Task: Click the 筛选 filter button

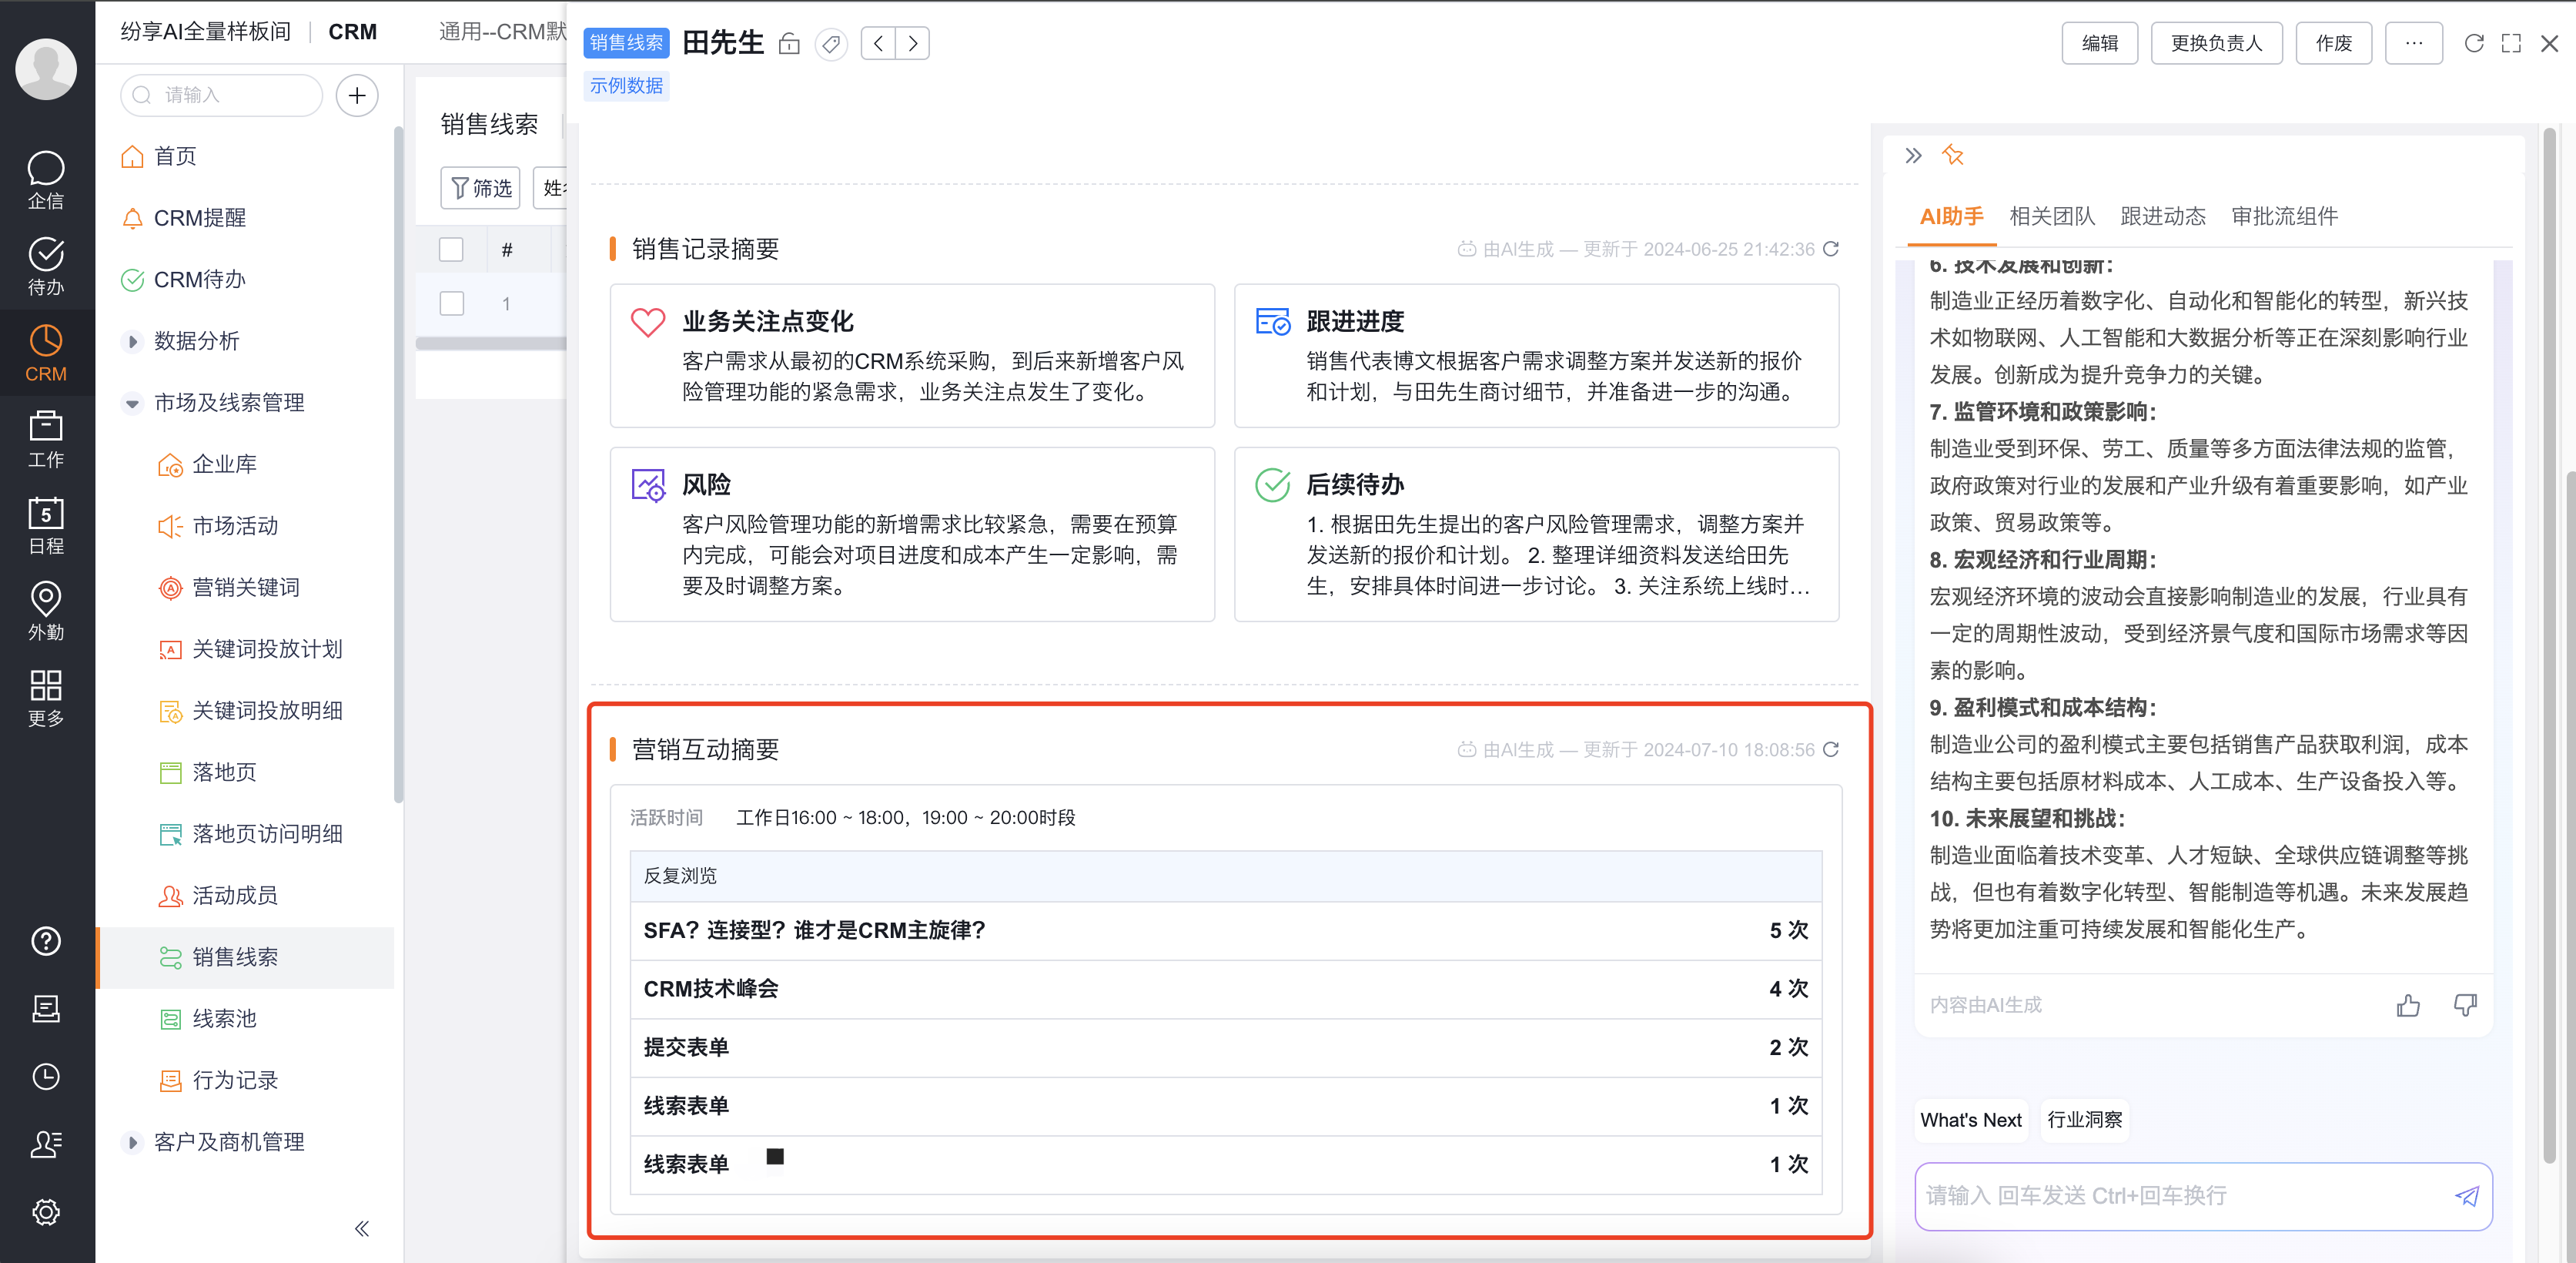Action: tap(481, 188)
